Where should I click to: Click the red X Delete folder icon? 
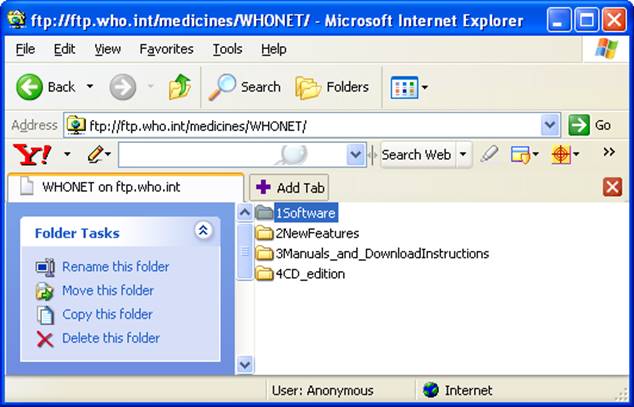coord(45,339)
